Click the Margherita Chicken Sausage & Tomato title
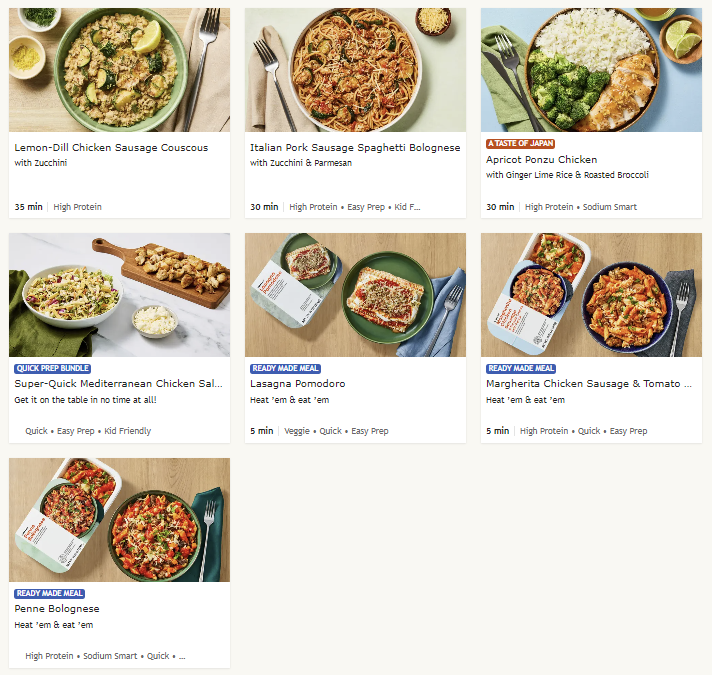The height and width of the screenshot is (675, 712). pos(589,384)
